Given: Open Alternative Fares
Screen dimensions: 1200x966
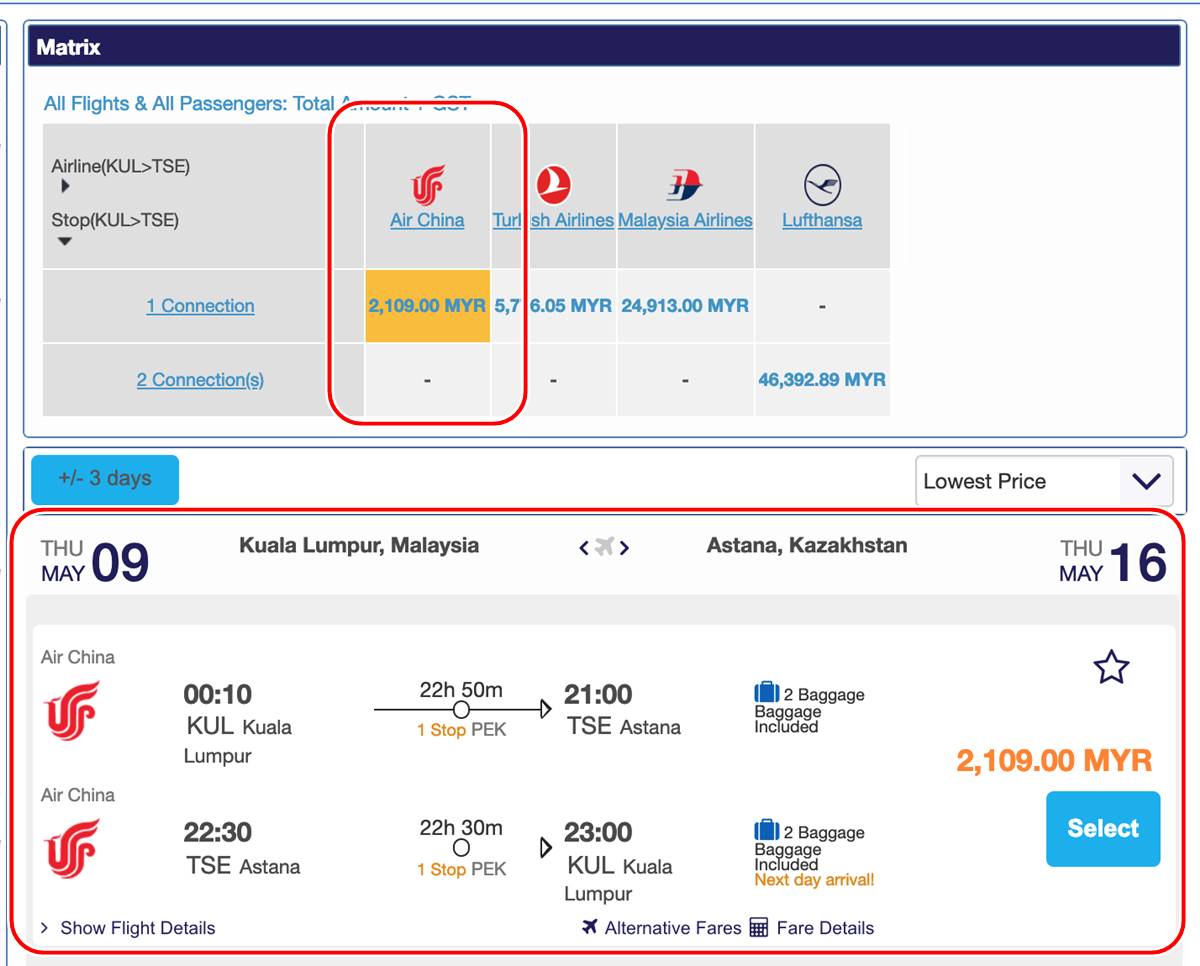Looking at the screenshot, I should click(673, 928).
